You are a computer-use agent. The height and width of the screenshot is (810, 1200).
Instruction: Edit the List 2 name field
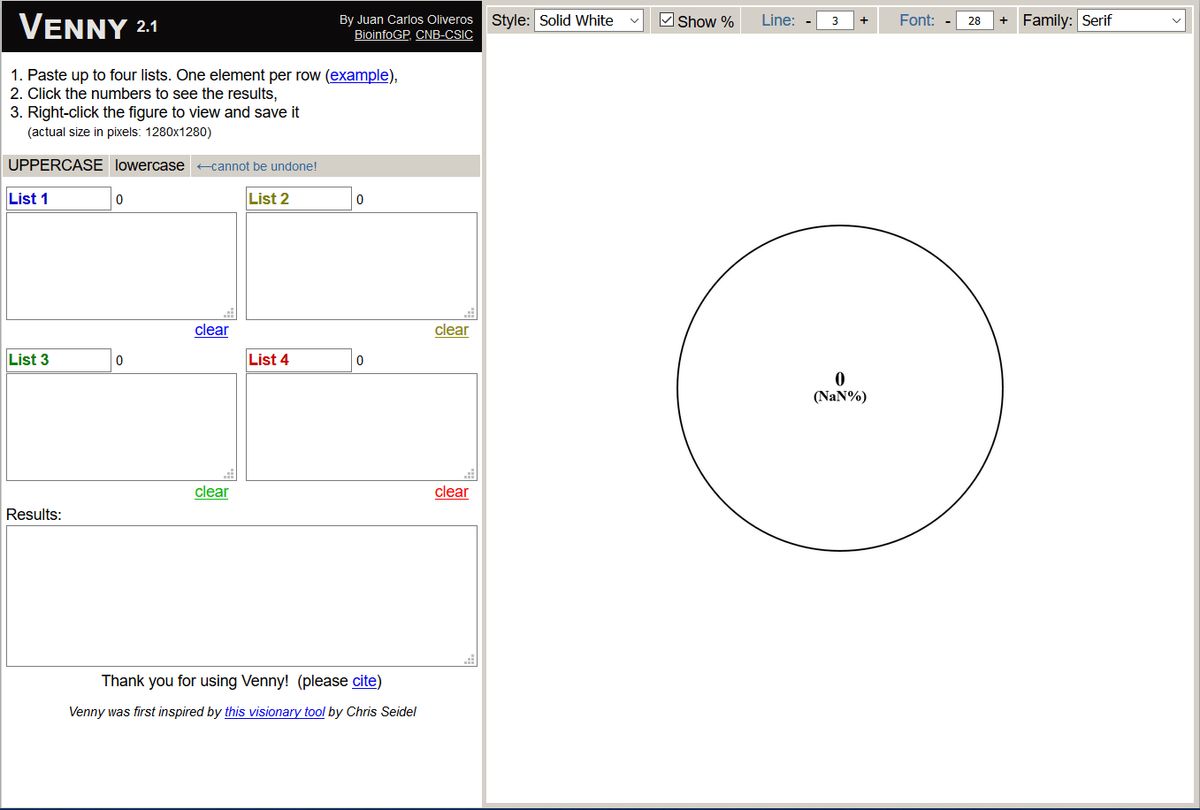[299, 199]
